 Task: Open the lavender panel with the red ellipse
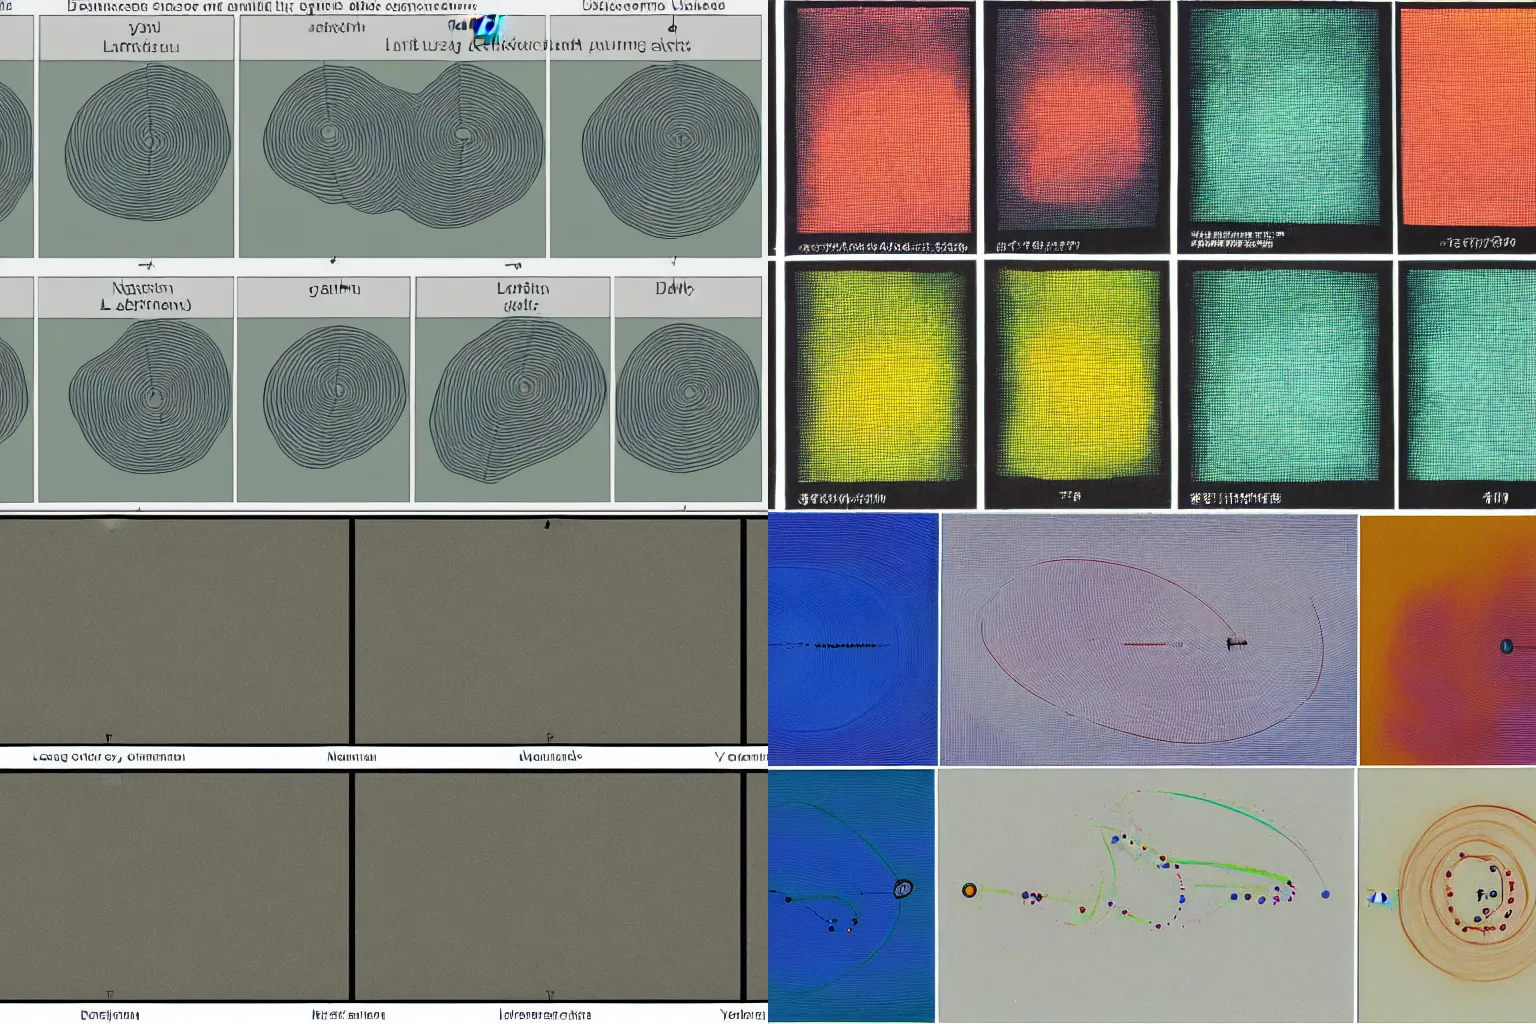coord(1149,640)
